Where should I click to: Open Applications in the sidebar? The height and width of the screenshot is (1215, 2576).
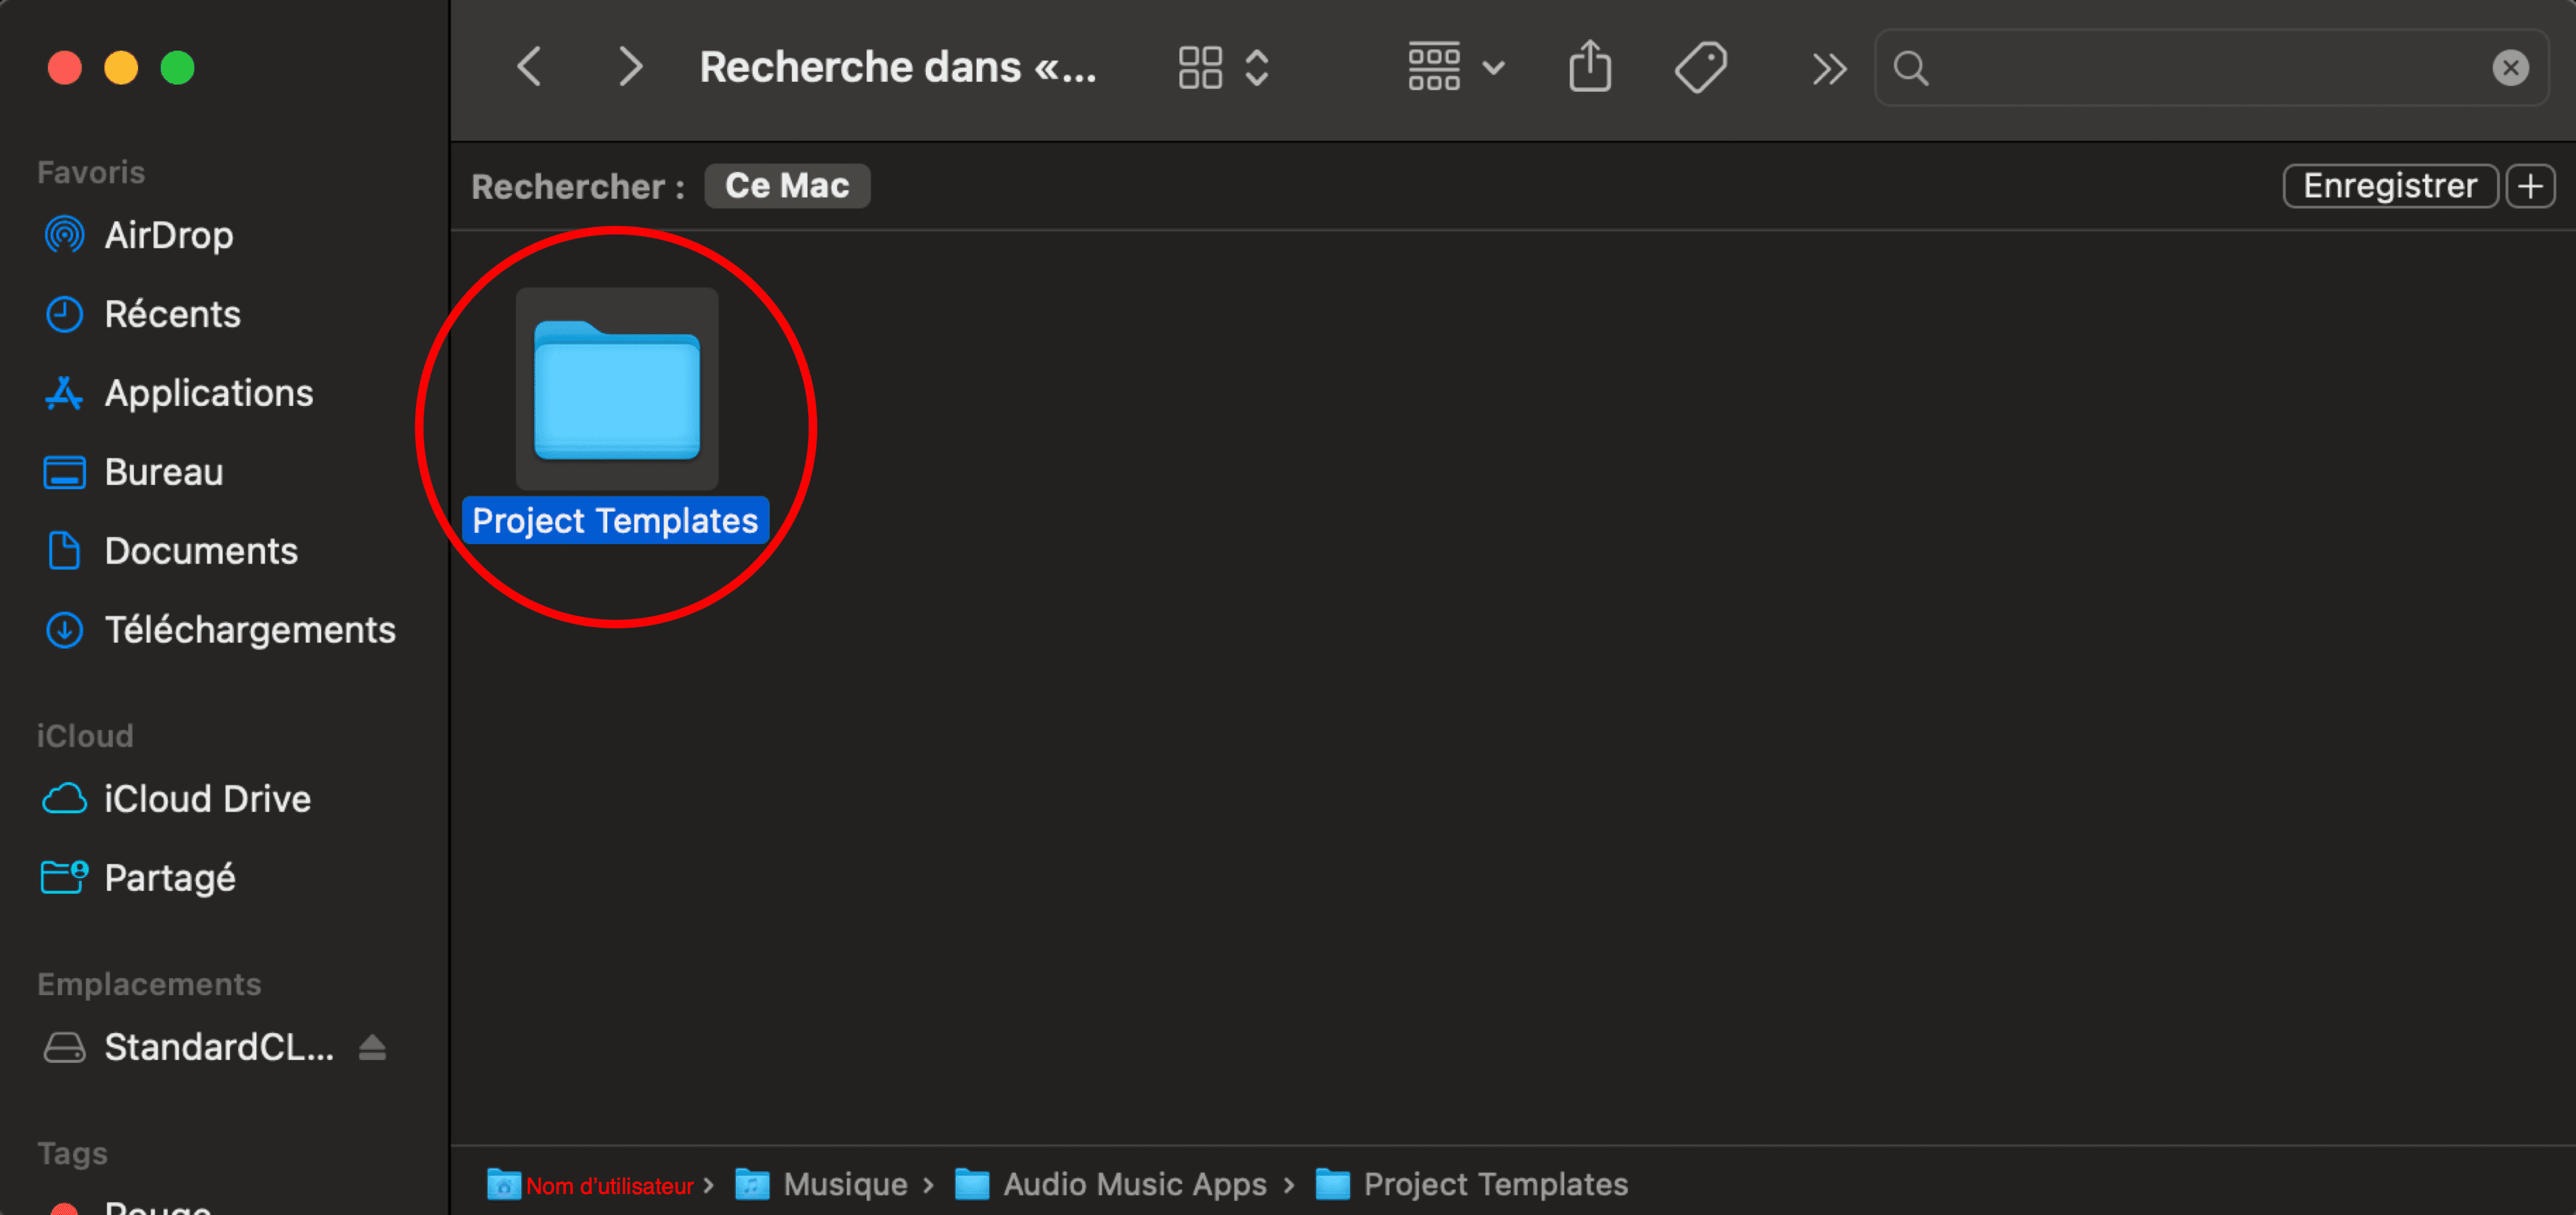208,393
